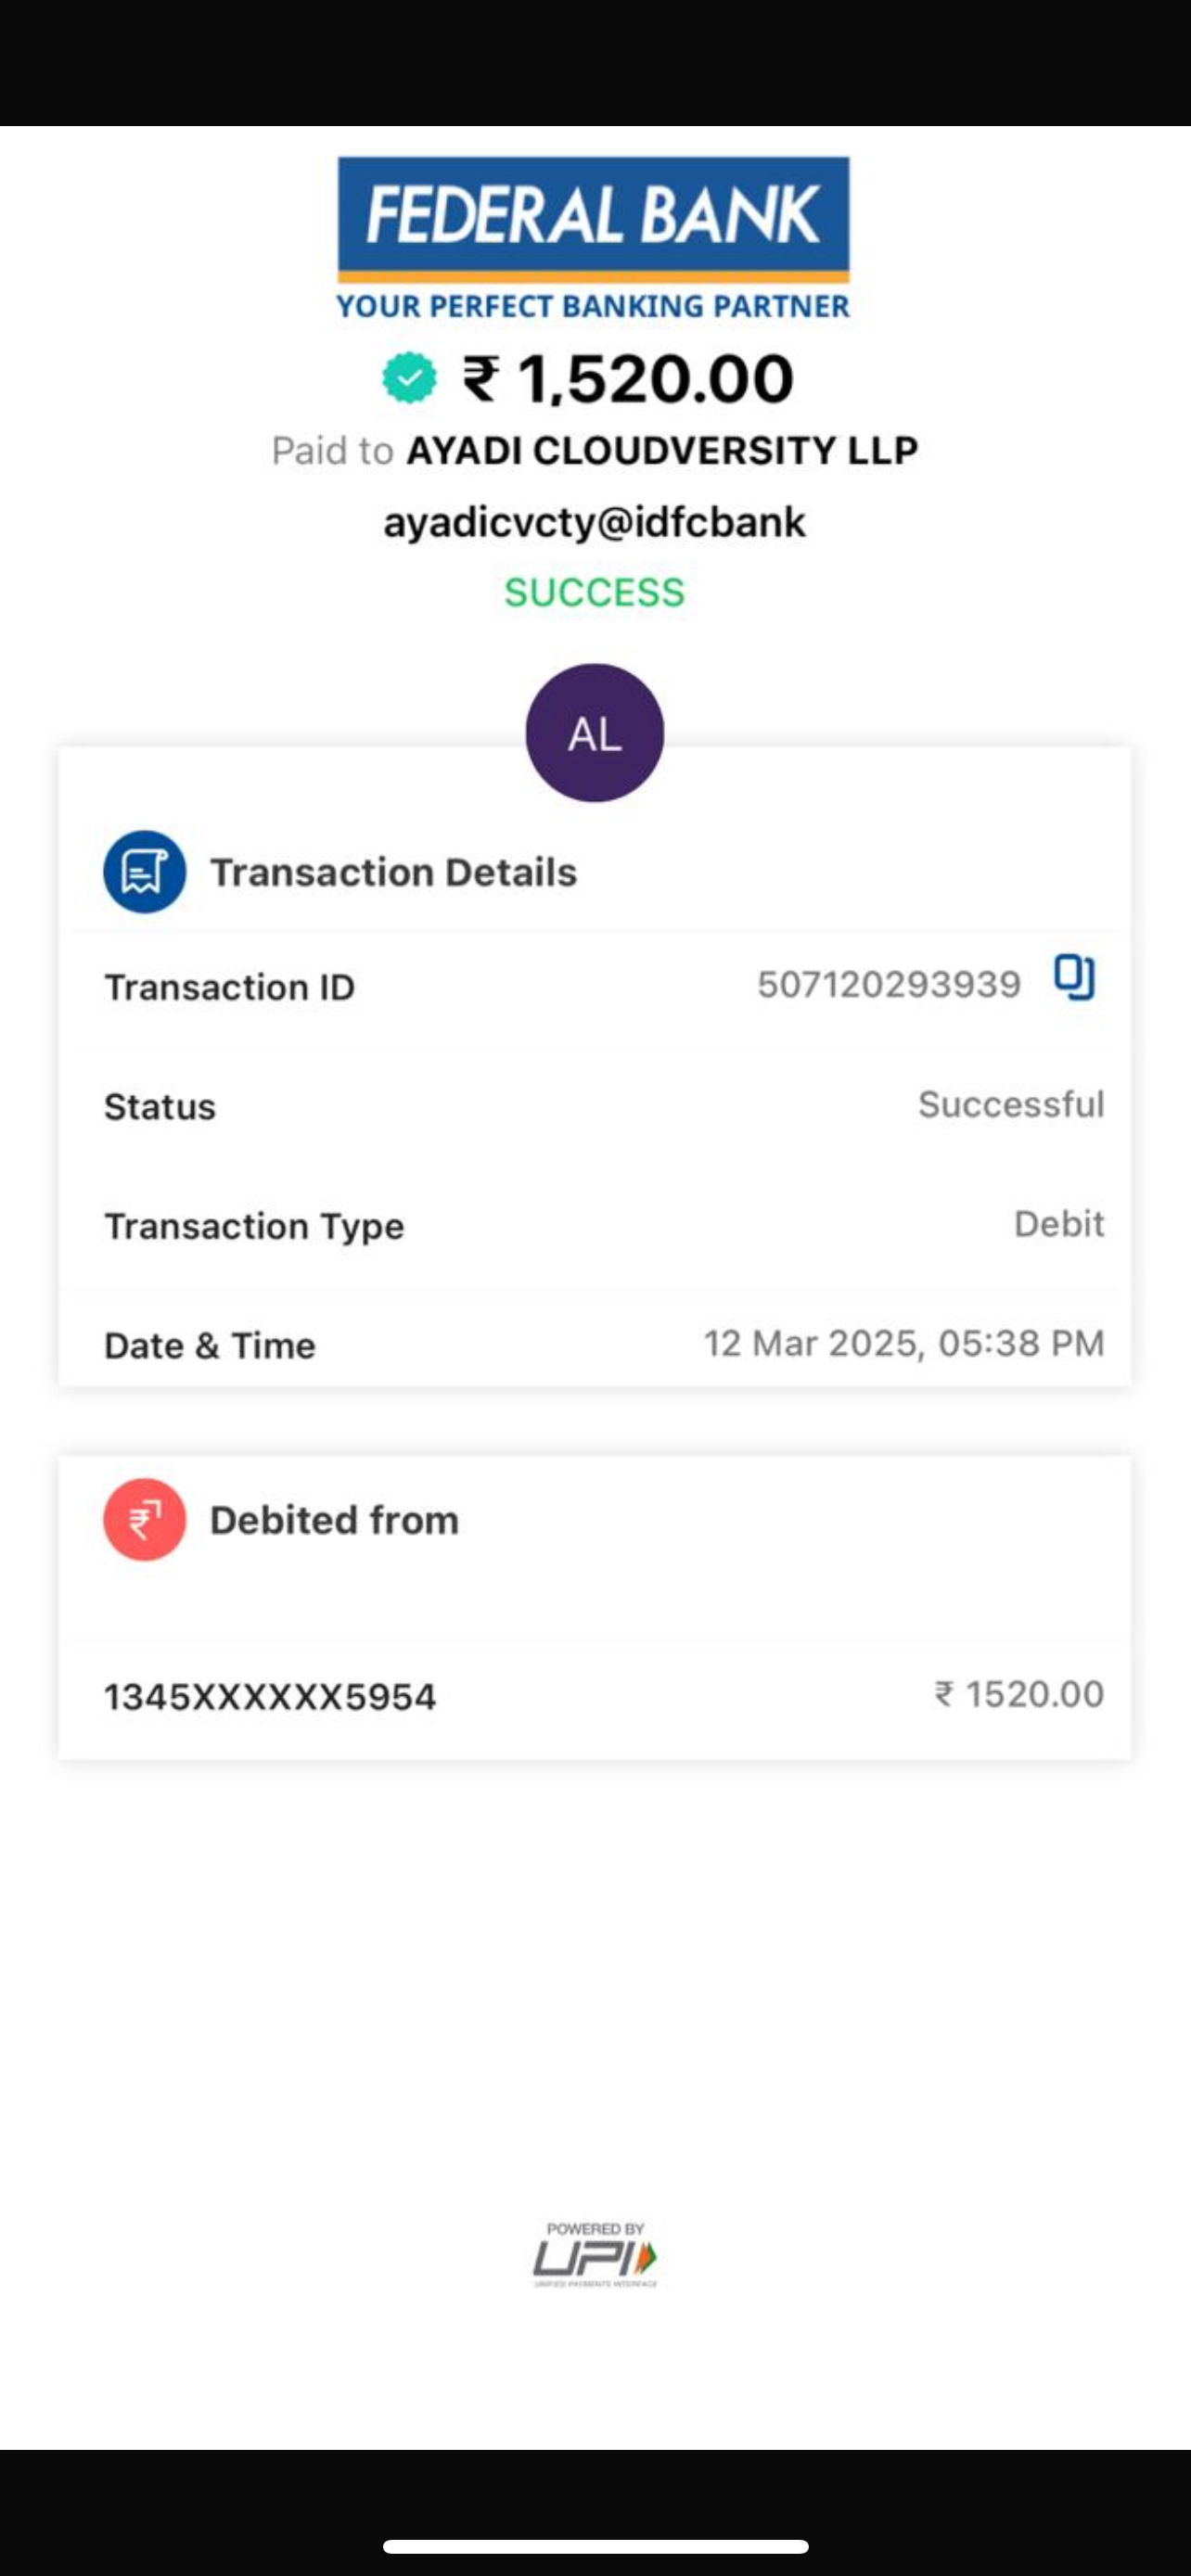Tap the Debited from section heading
This screenshot has height=2576, width=1191.
point(334,1520)
